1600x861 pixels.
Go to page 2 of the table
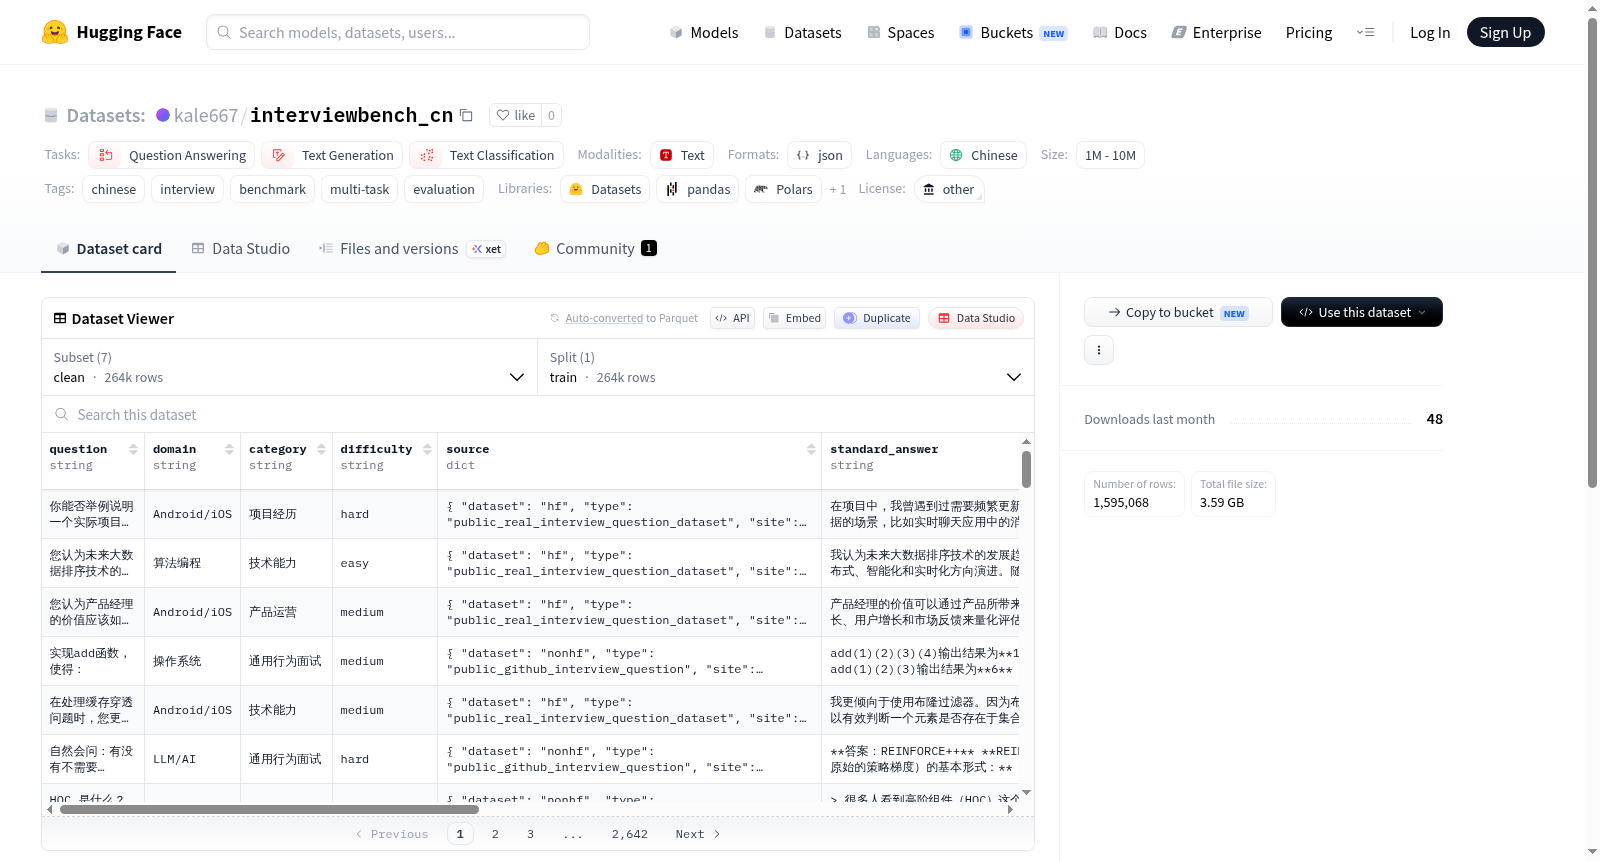[495, 834]
